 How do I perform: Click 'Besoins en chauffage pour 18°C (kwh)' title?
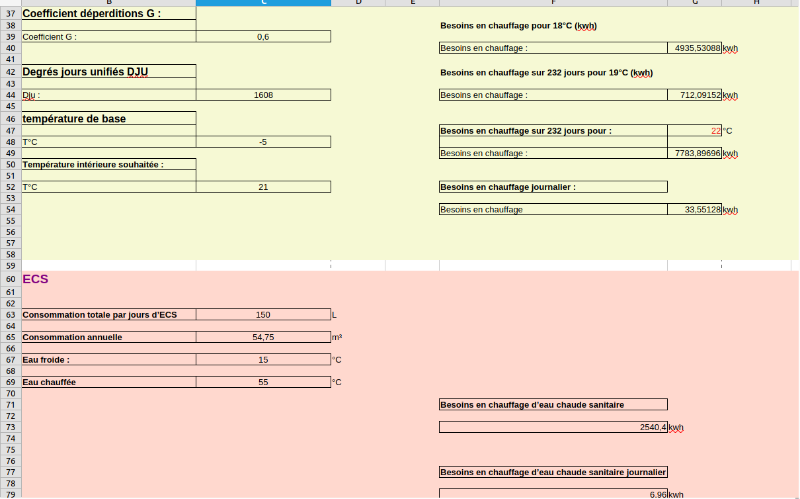pyautogui.click(x=518, y=26)
